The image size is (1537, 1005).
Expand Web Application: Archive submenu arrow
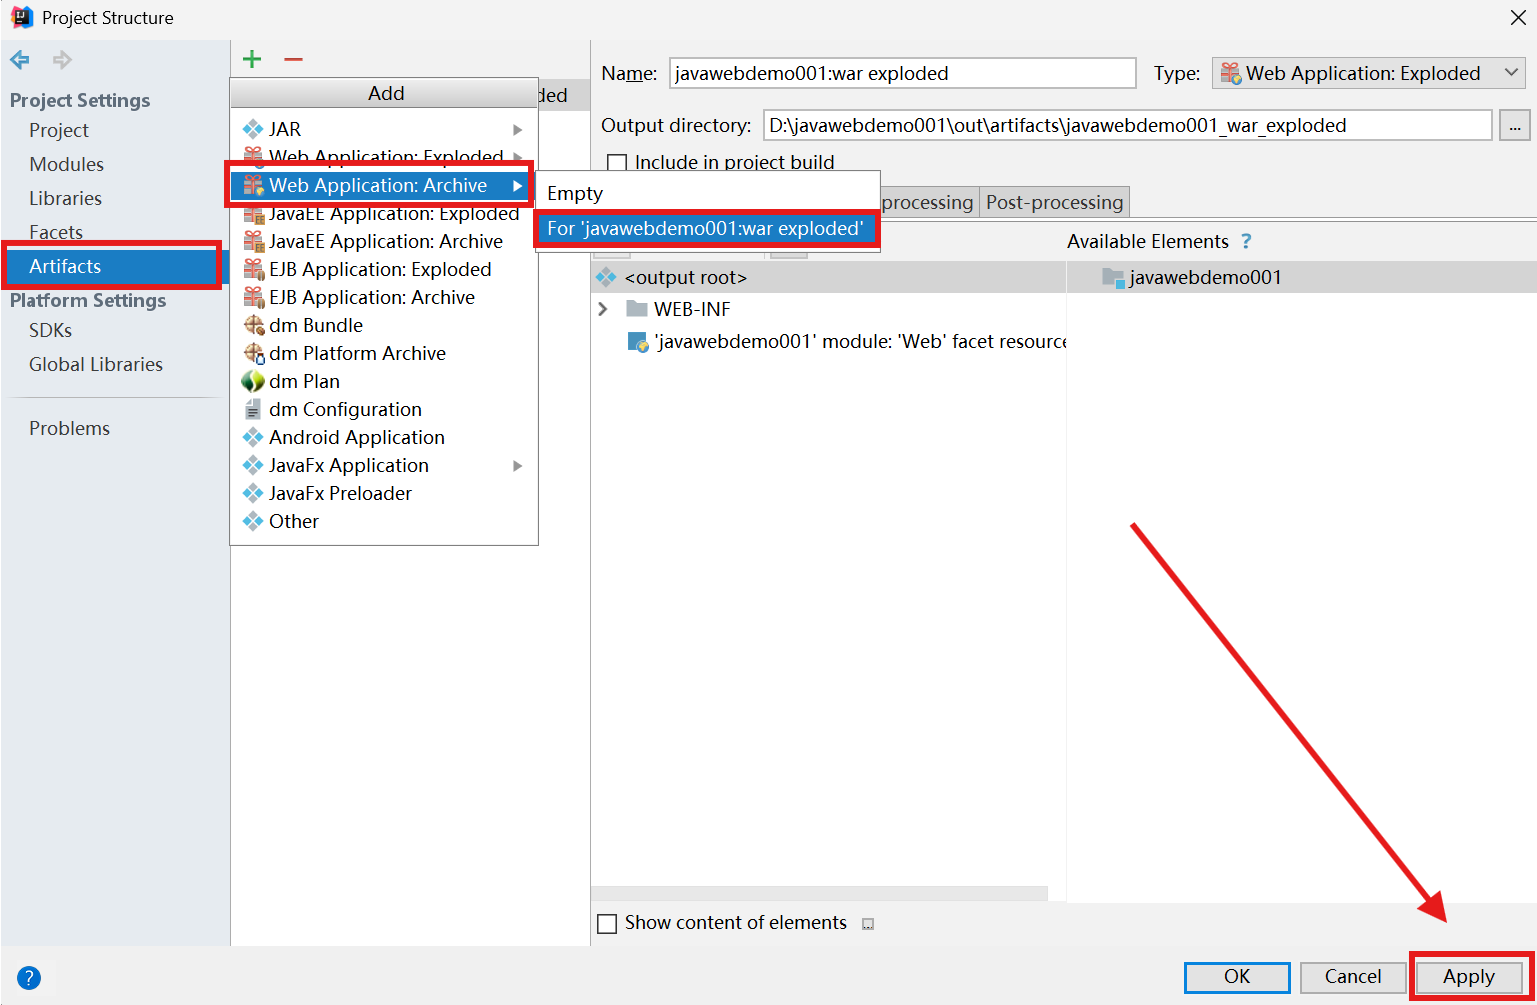[x=518, y=185]
